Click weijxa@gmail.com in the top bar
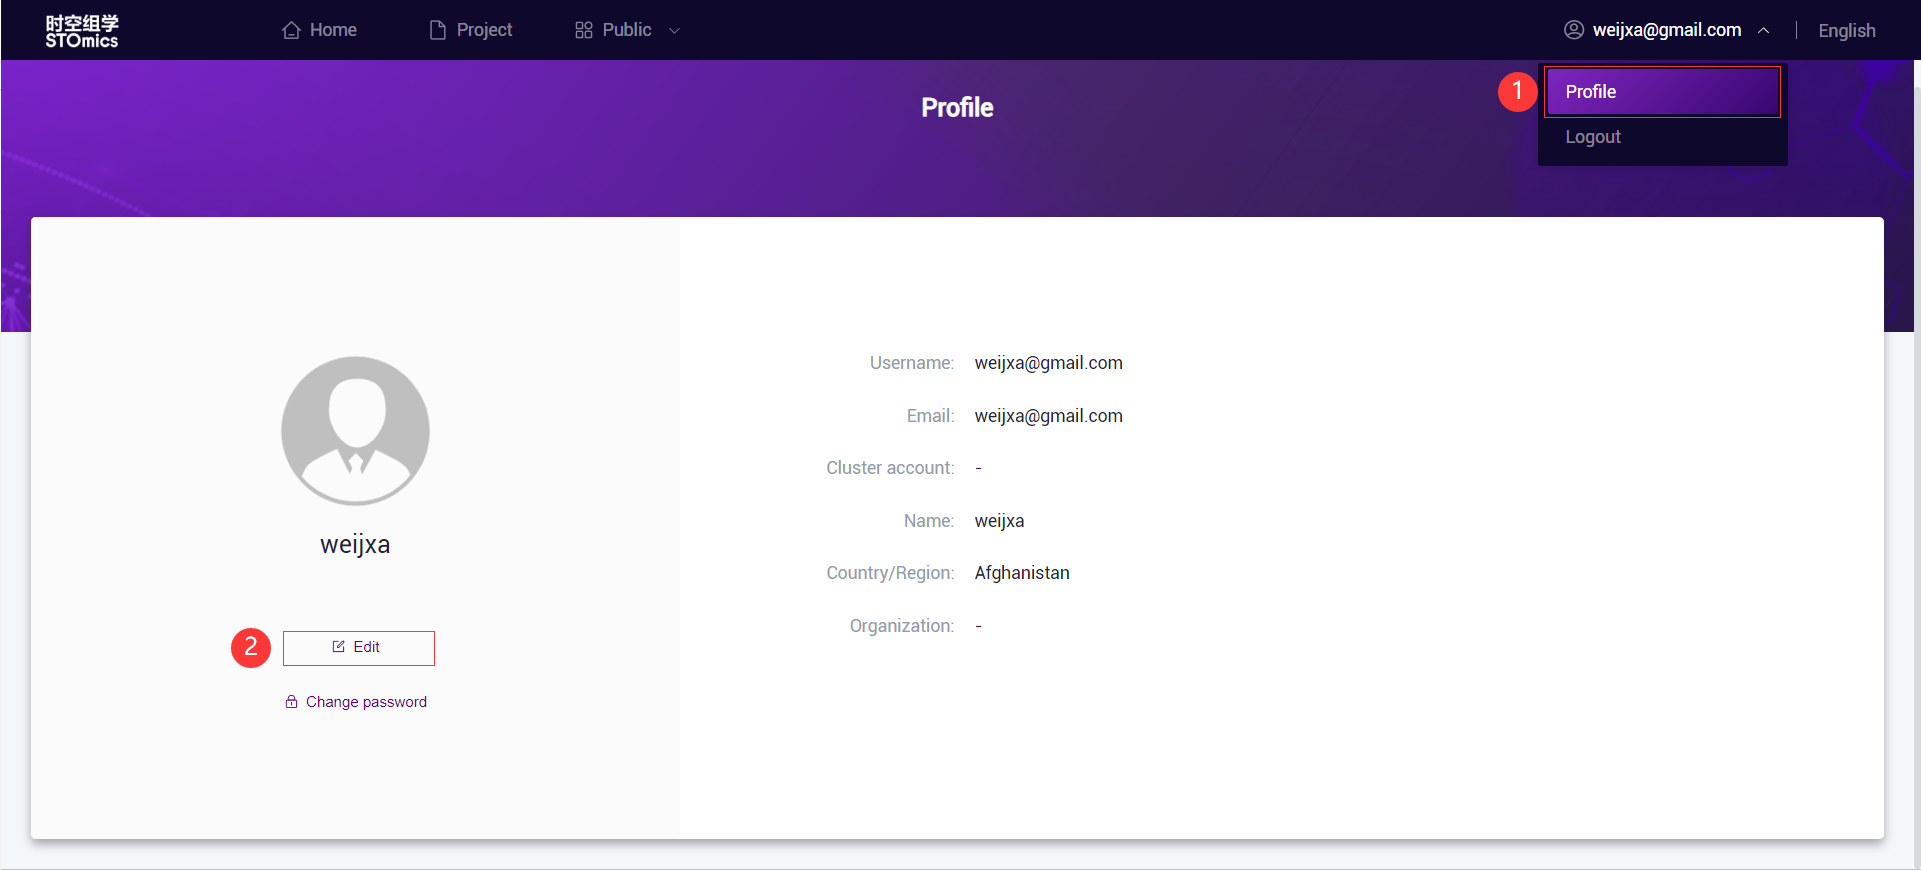 point(1666,30)
